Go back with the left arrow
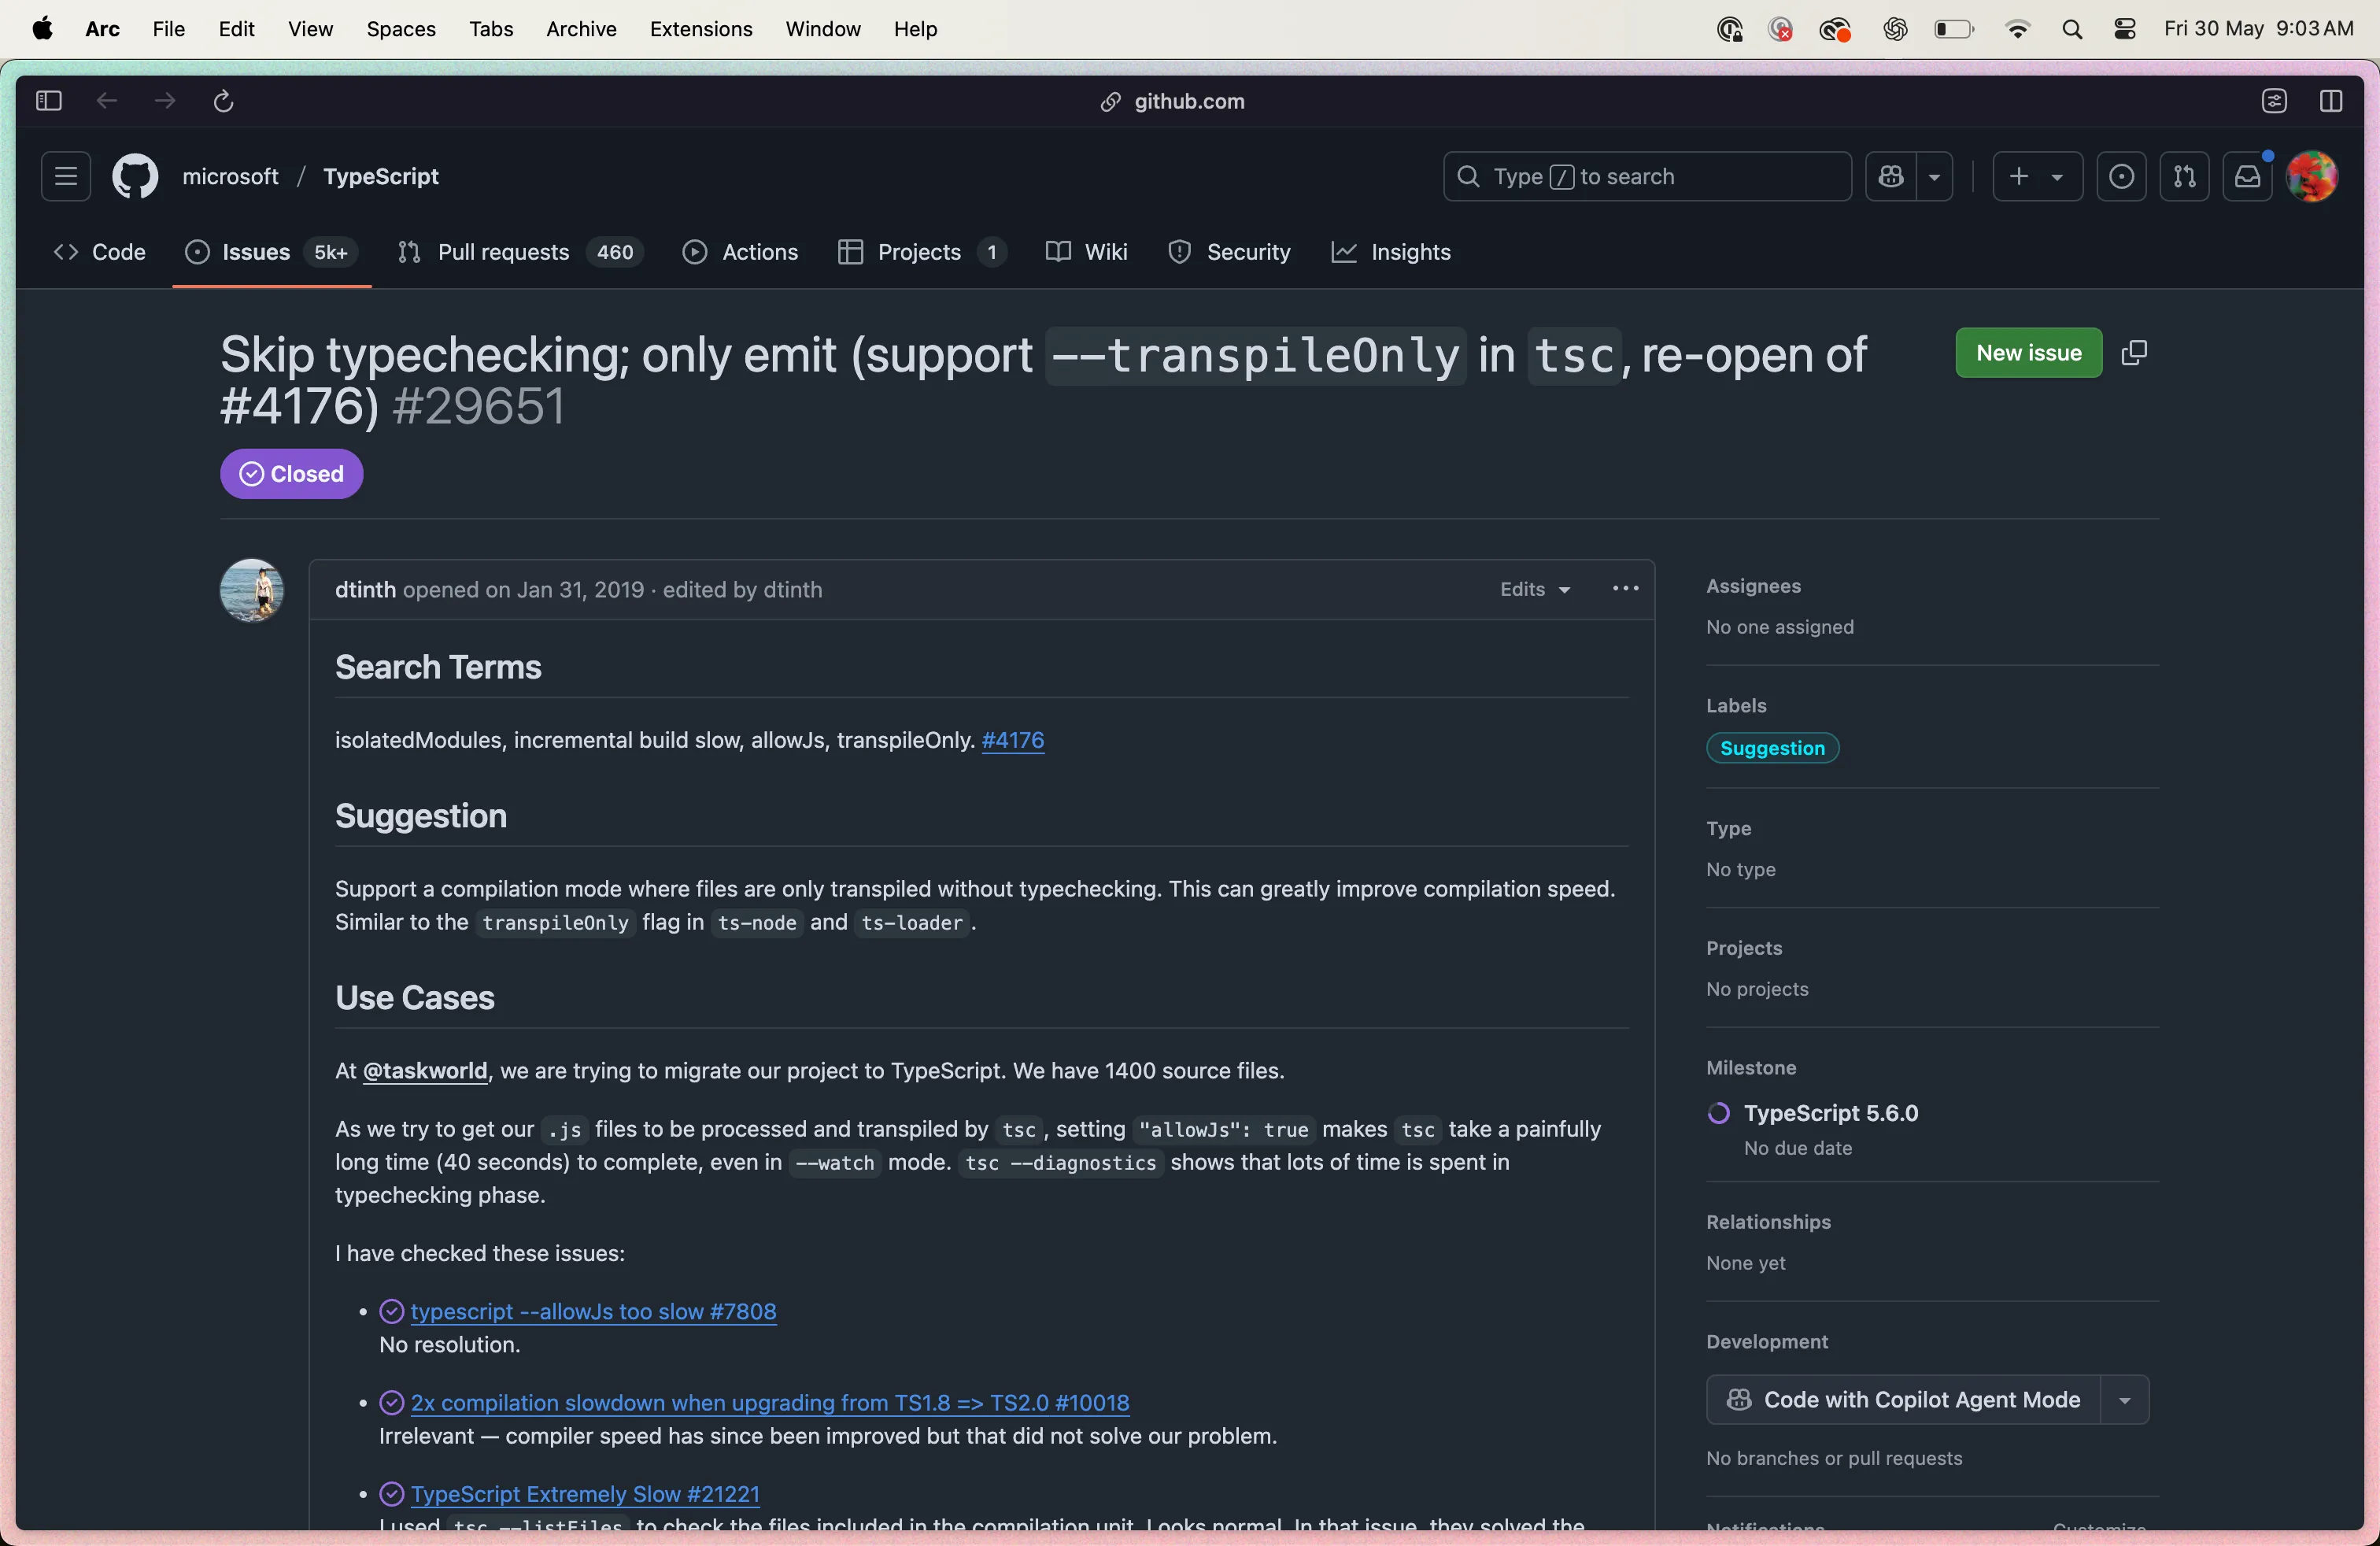The image size is (2380, 1546). pyautogui.click(x=107, y=101)
